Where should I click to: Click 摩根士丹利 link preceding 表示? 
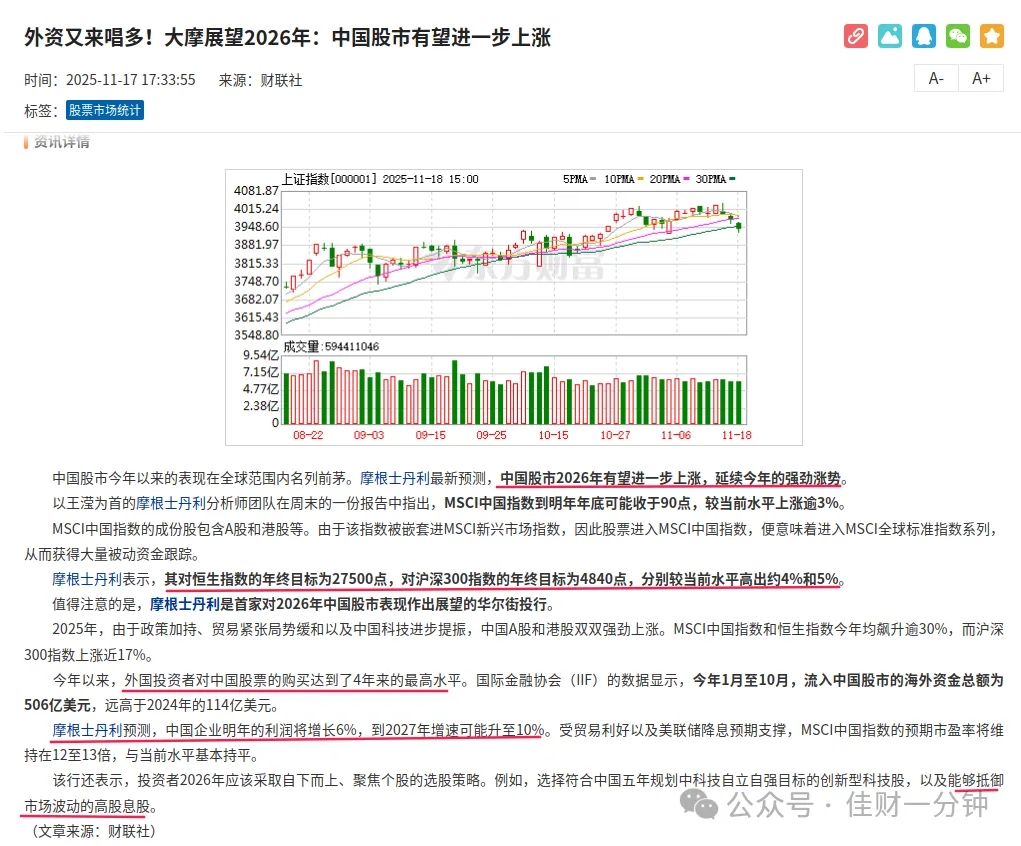click(x=87, y=579)
